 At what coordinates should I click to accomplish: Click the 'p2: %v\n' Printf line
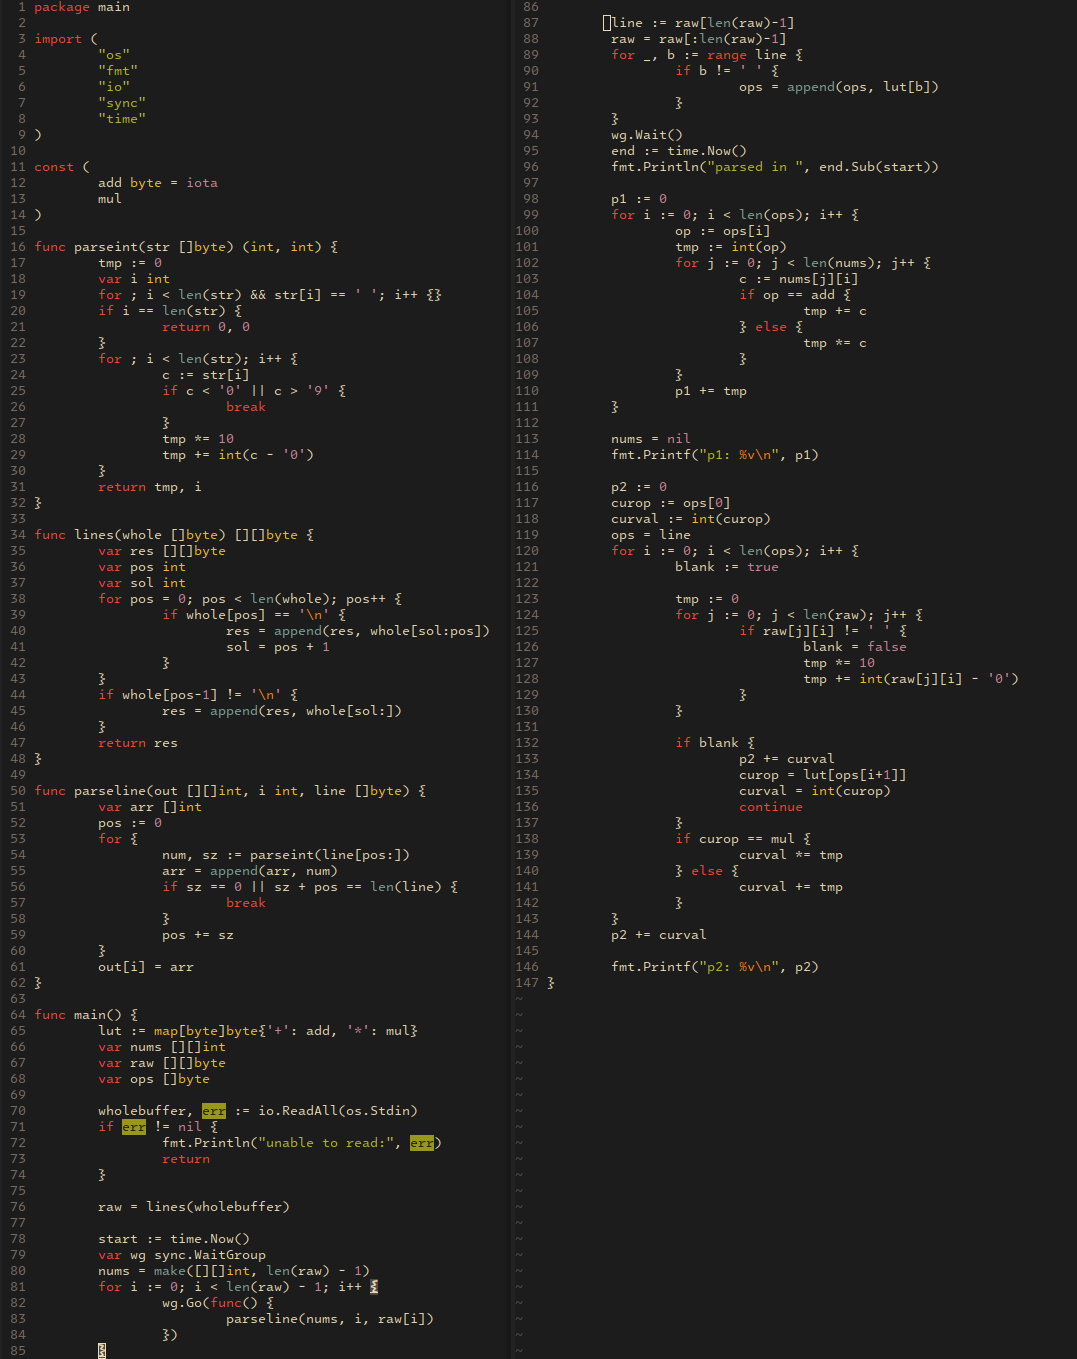click(x=715, y=967)
